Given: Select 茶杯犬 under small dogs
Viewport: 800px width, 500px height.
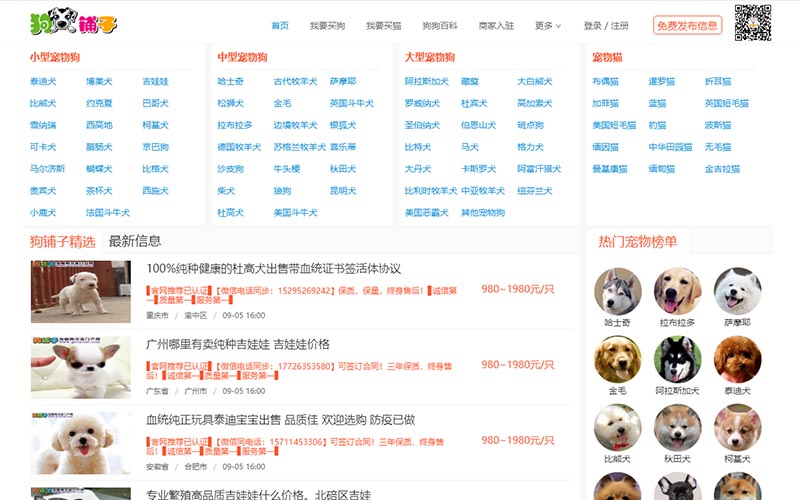Looking at the screenshot, I should (99, 190).
